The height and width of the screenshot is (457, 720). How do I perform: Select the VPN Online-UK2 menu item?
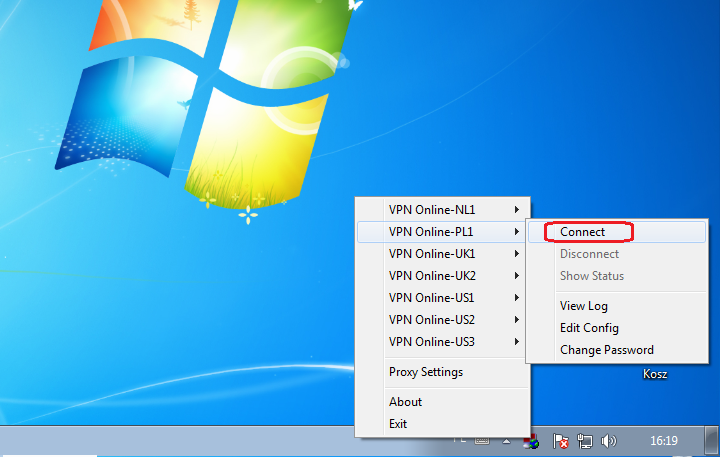(x=443, y=276)
